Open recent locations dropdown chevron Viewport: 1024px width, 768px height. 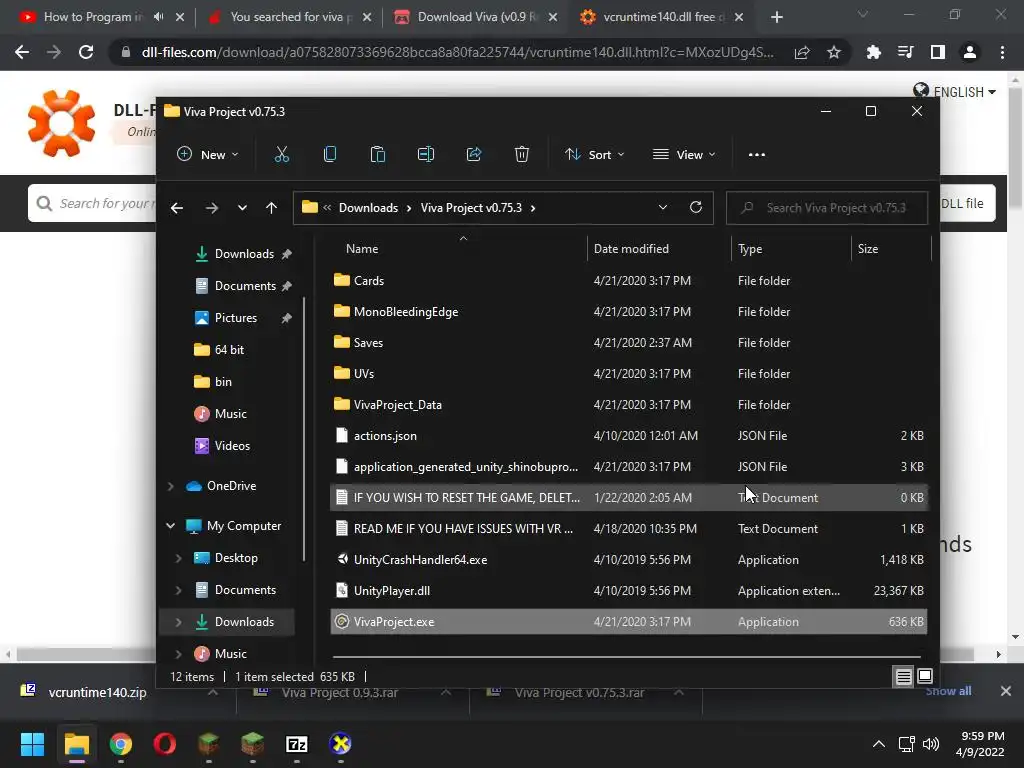(242, 208)
